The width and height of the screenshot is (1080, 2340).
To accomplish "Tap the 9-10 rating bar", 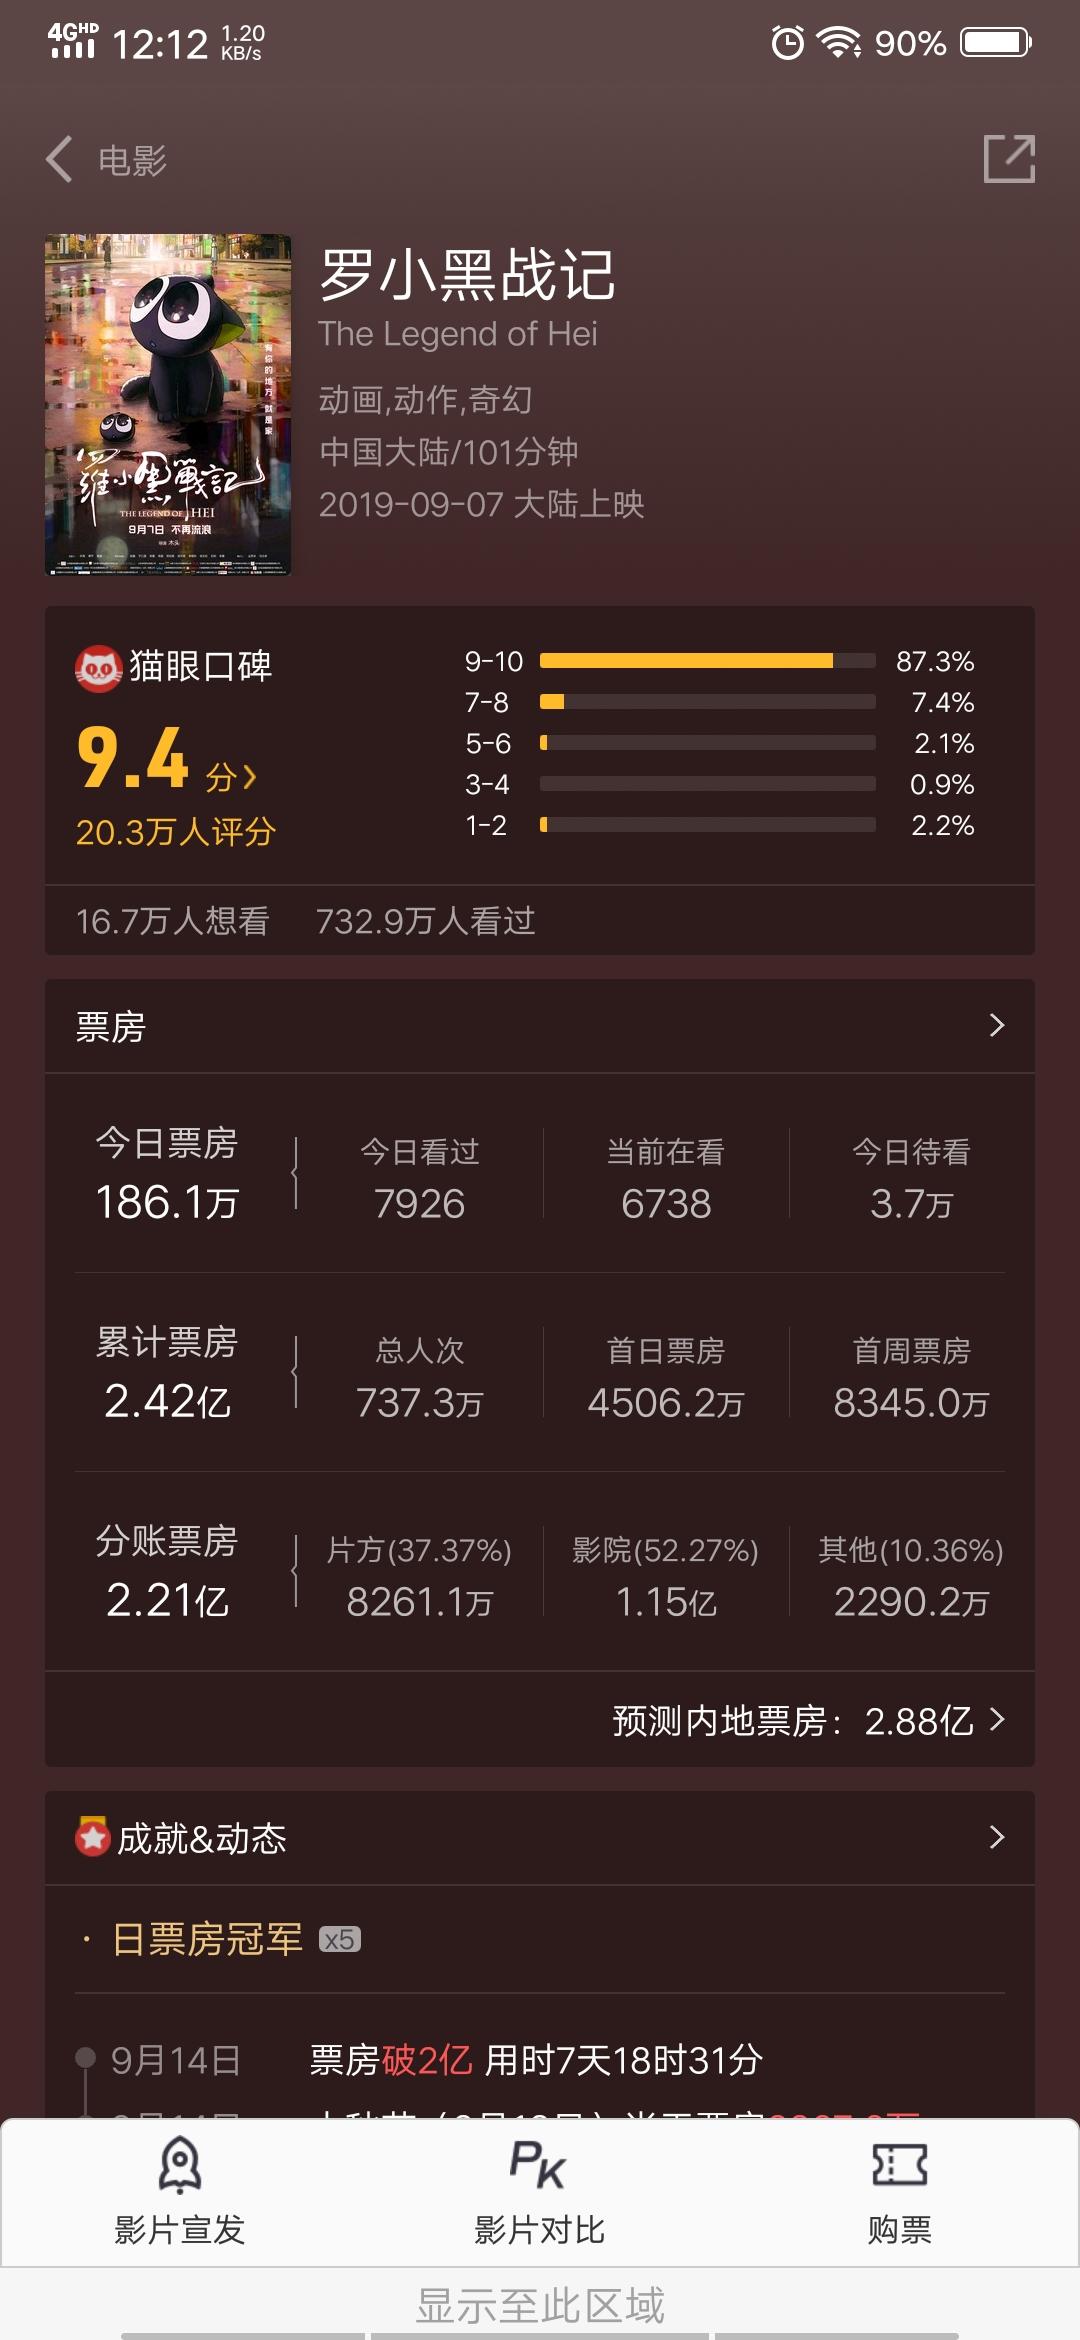I will pyautogui.click(x=707, y=661).
